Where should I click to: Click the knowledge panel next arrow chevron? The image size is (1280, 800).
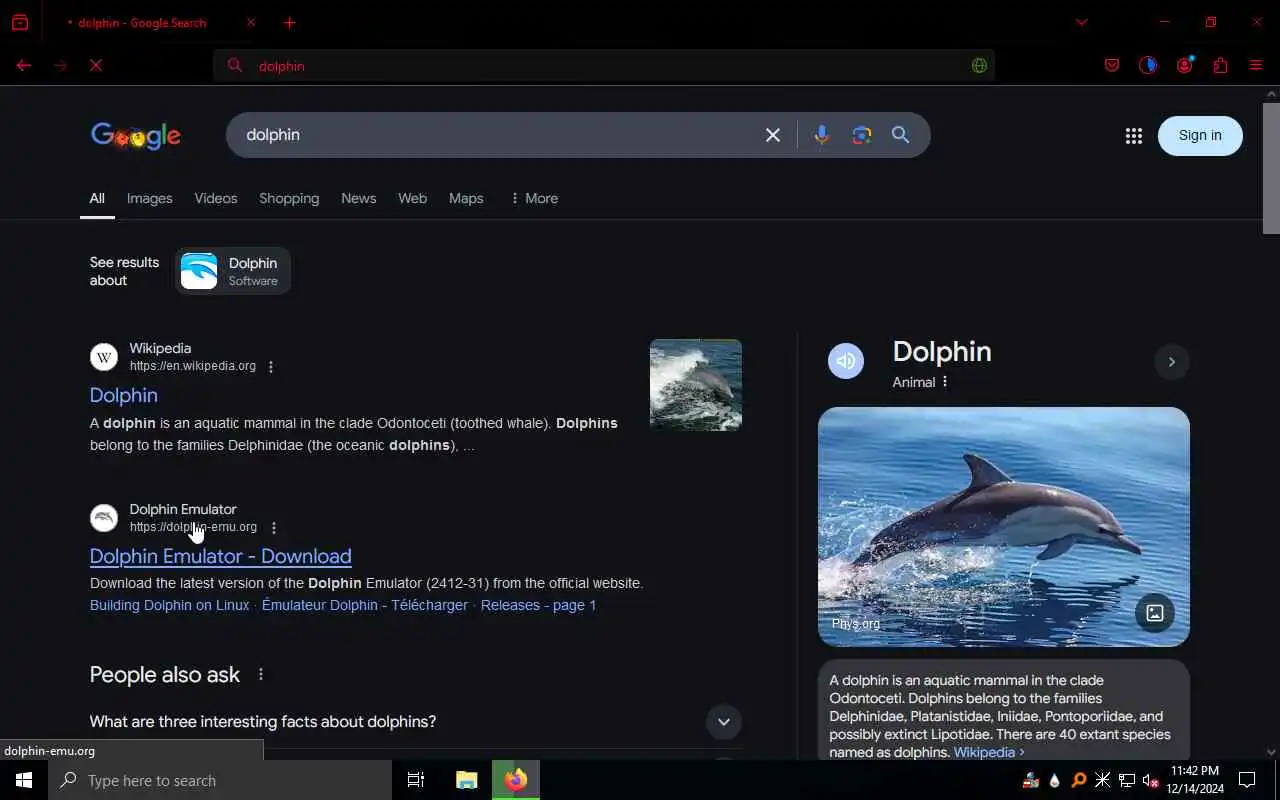click(x=1172, y=362)
